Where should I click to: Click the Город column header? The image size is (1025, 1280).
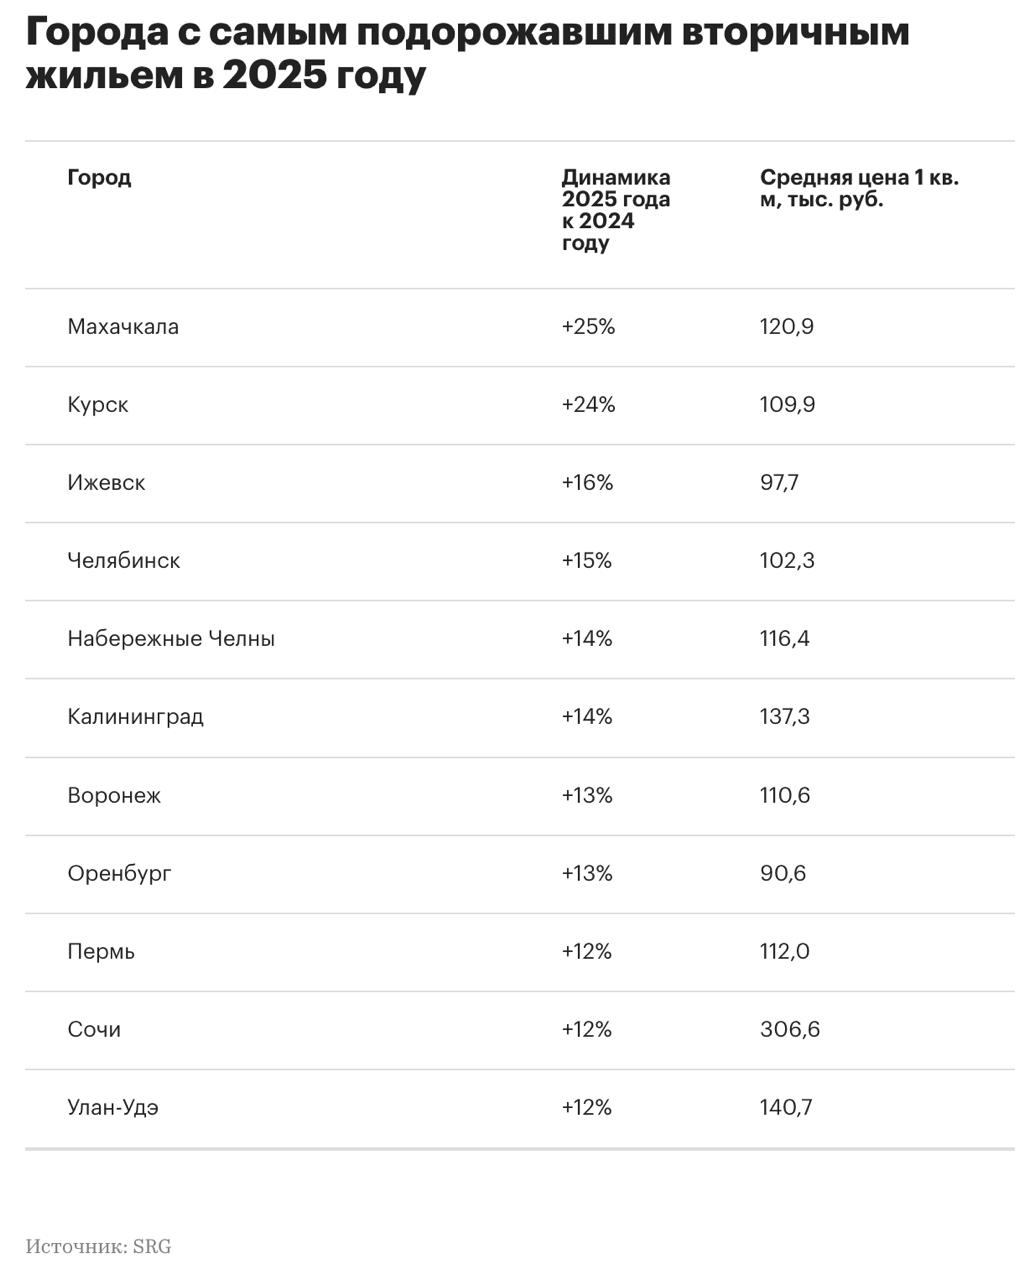[x=99, y=178]
